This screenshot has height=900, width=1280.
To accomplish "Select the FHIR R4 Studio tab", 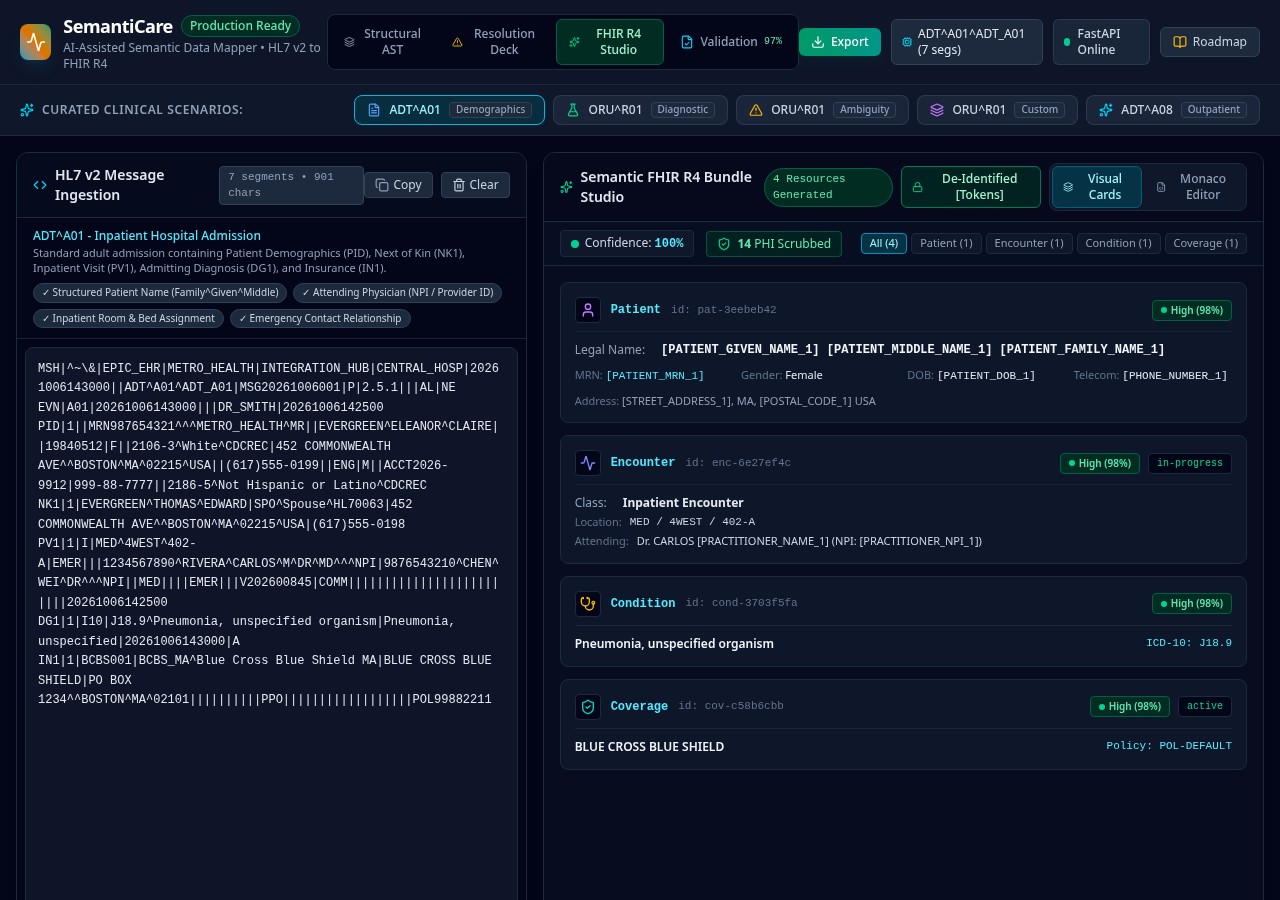I will pyautogui.click(x=609, y=42).
